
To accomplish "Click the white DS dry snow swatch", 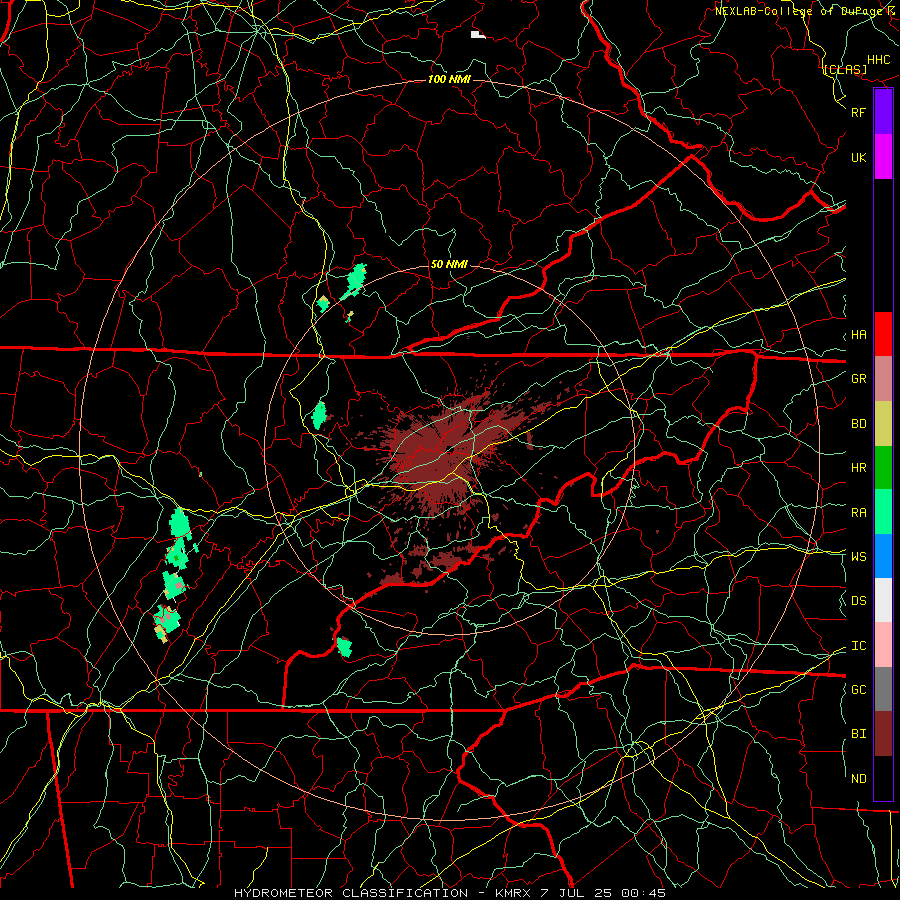I will [883, 600].
